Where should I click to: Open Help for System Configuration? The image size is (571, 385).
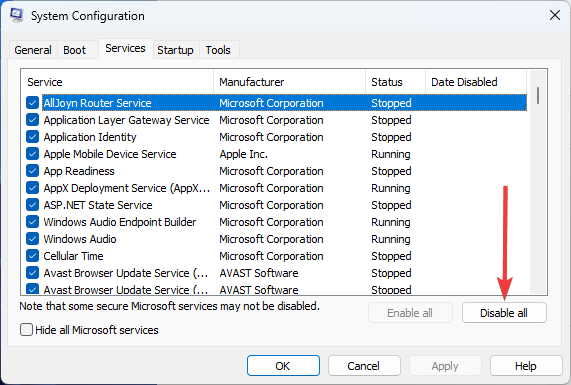[x=526, y=366]
